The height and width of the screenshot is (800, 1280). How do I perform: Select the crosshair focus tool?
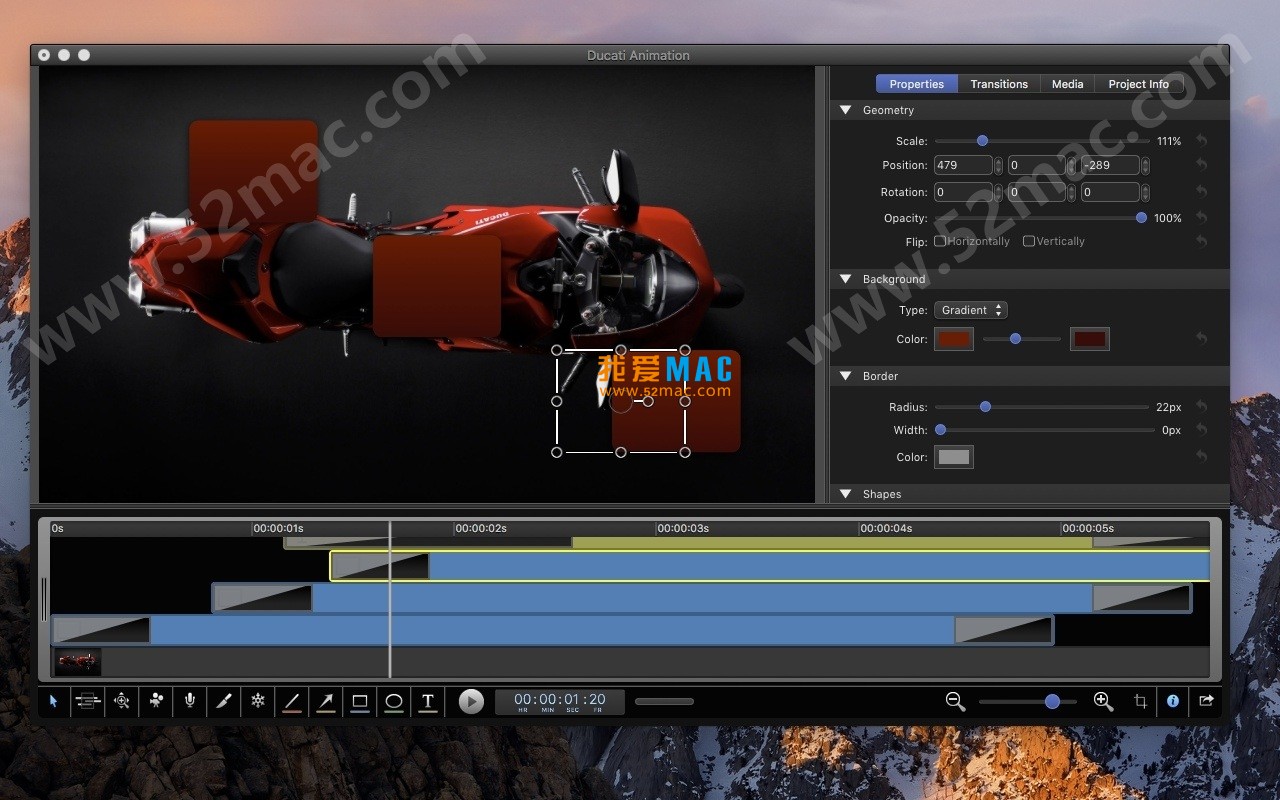122,702
